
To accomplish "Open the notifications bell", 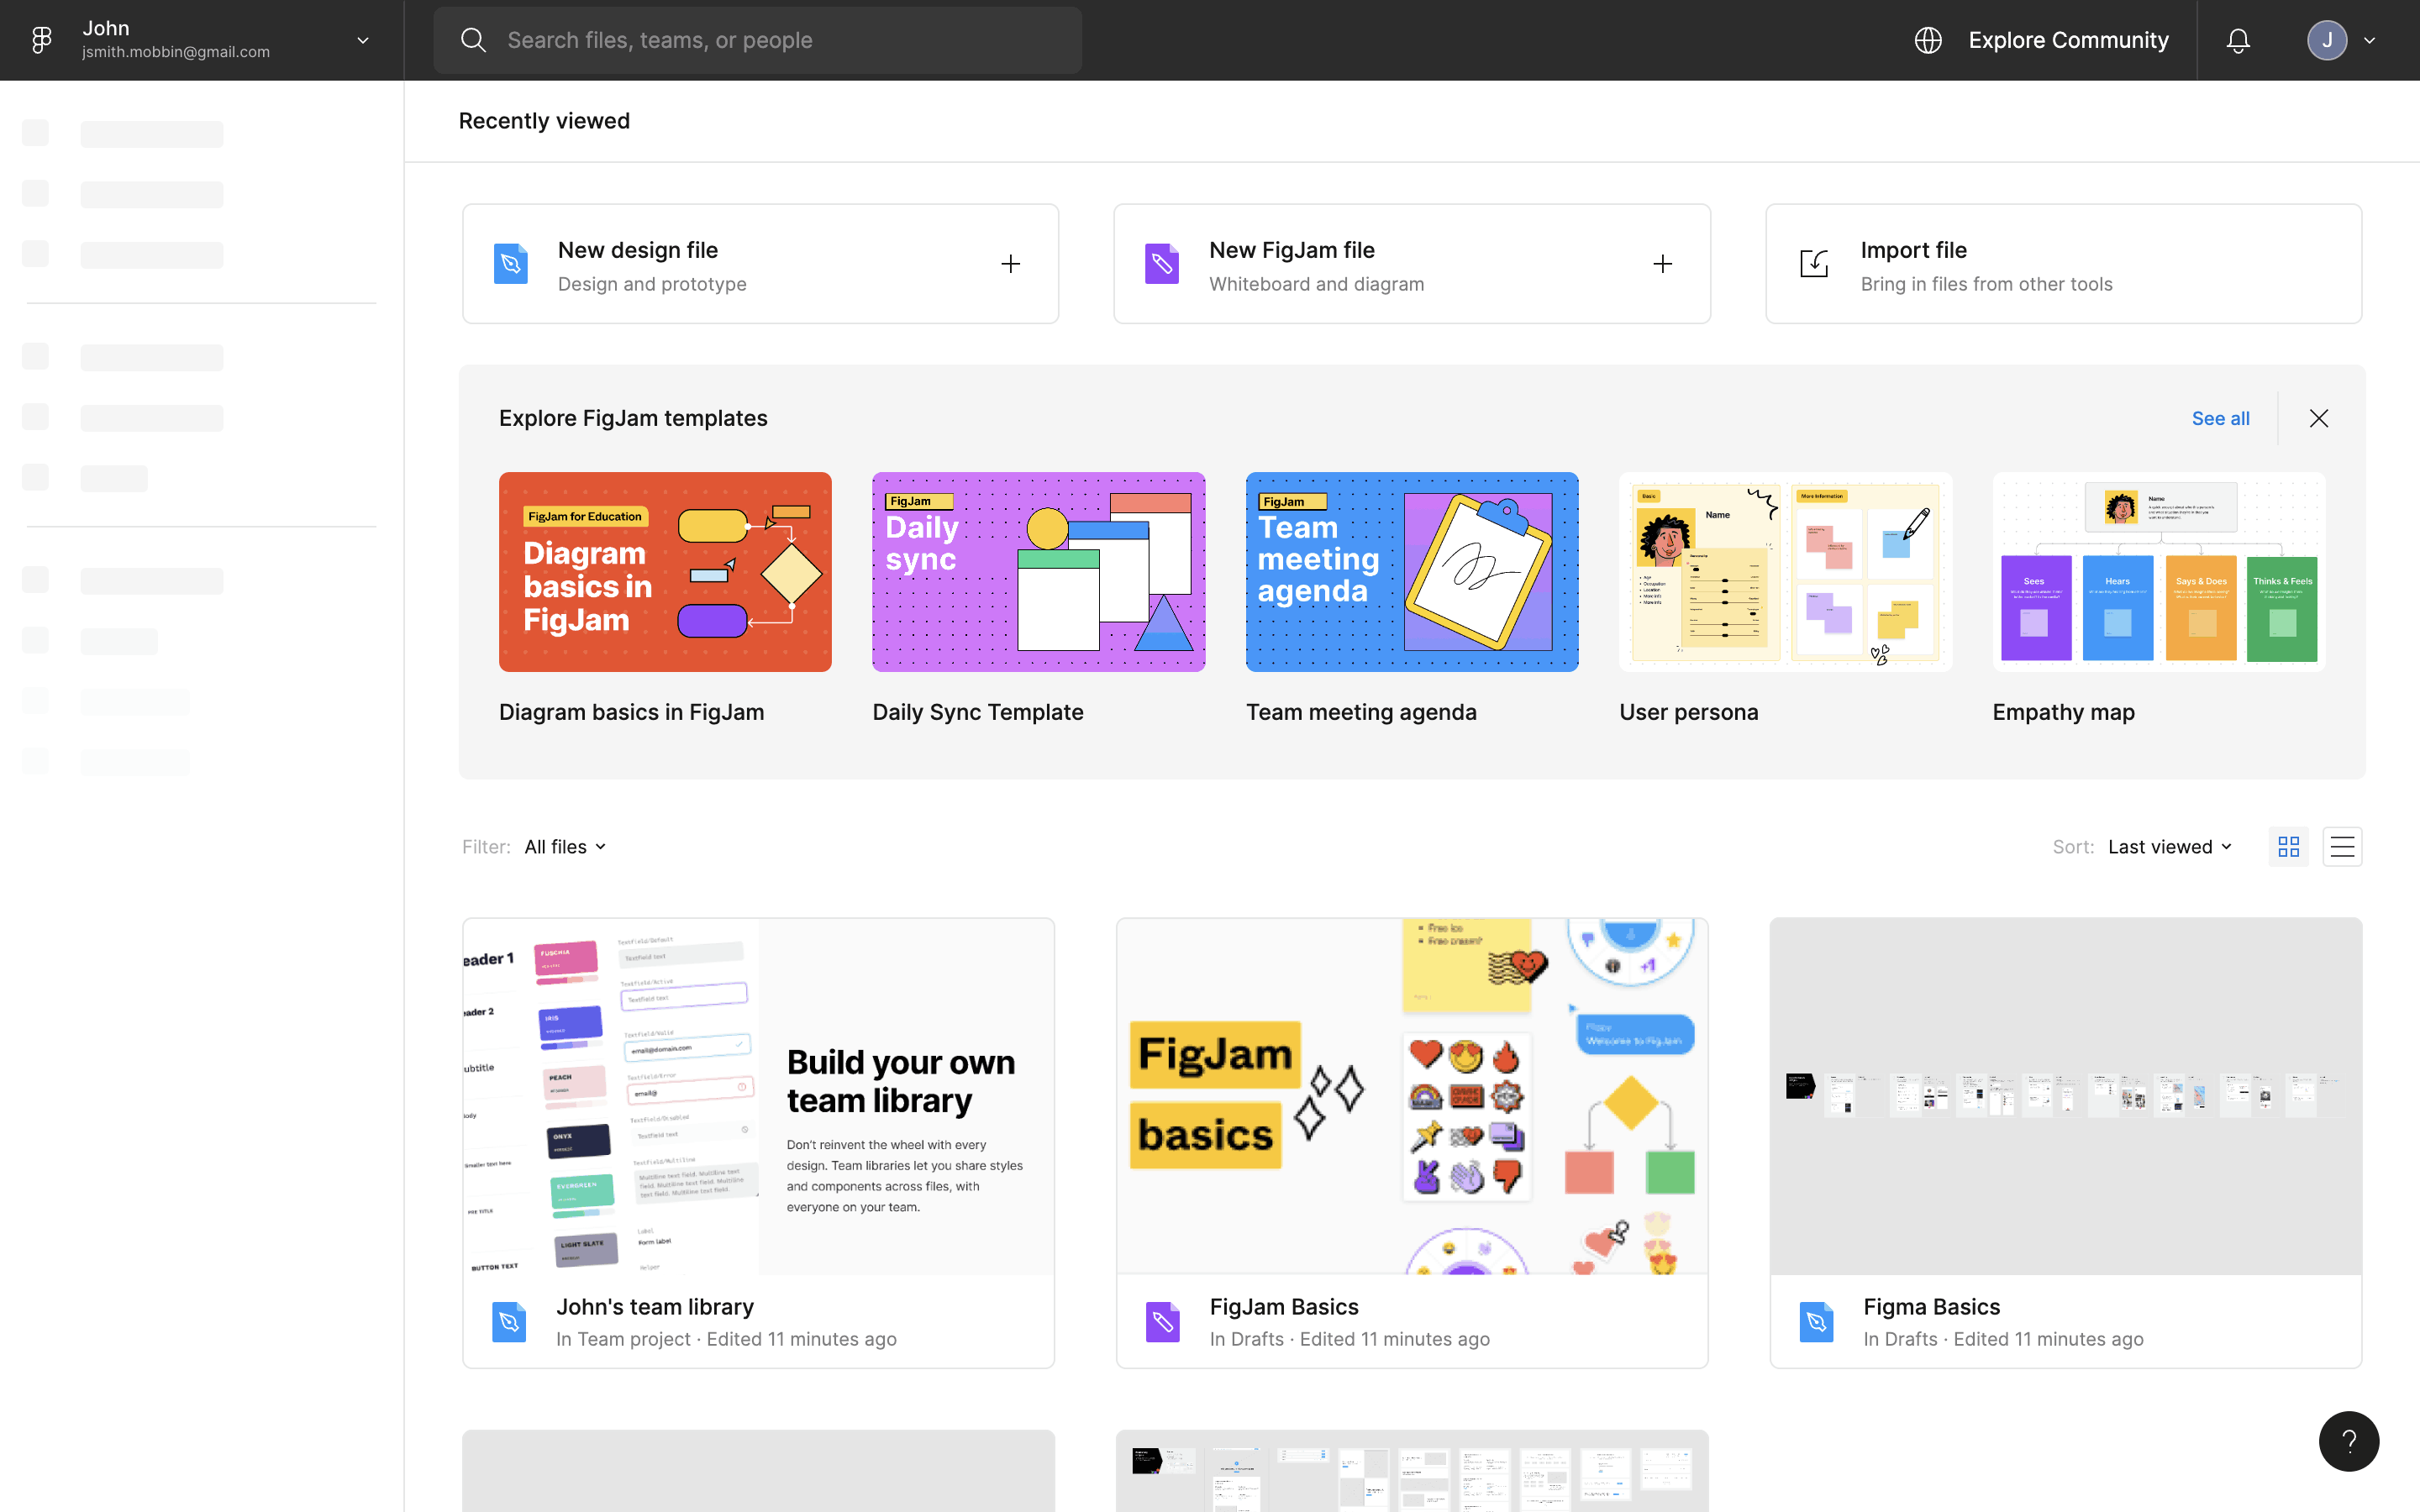I will (x=2238, y=40).
